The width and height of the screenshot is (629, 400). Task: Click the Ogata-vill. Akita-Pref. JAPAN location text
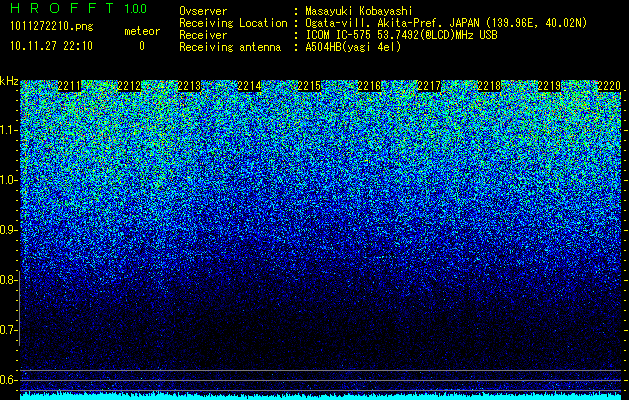(x=446, y=23)
